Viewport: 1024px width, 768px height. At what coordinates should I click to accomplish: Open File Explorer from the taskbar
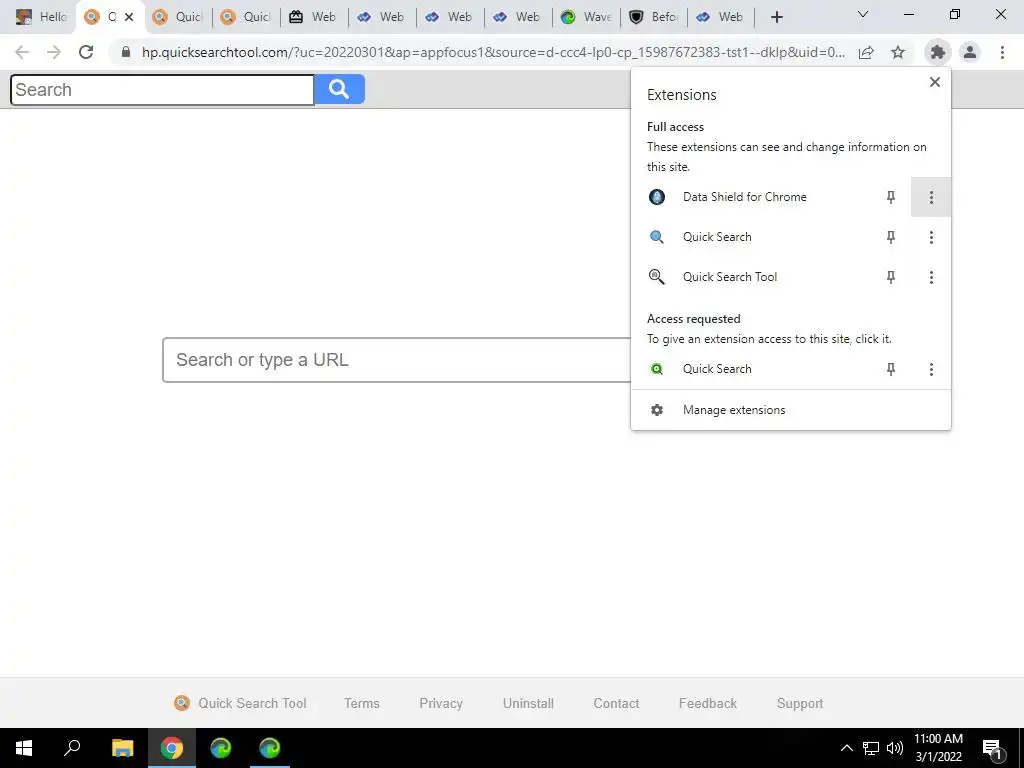coord(122,748)
